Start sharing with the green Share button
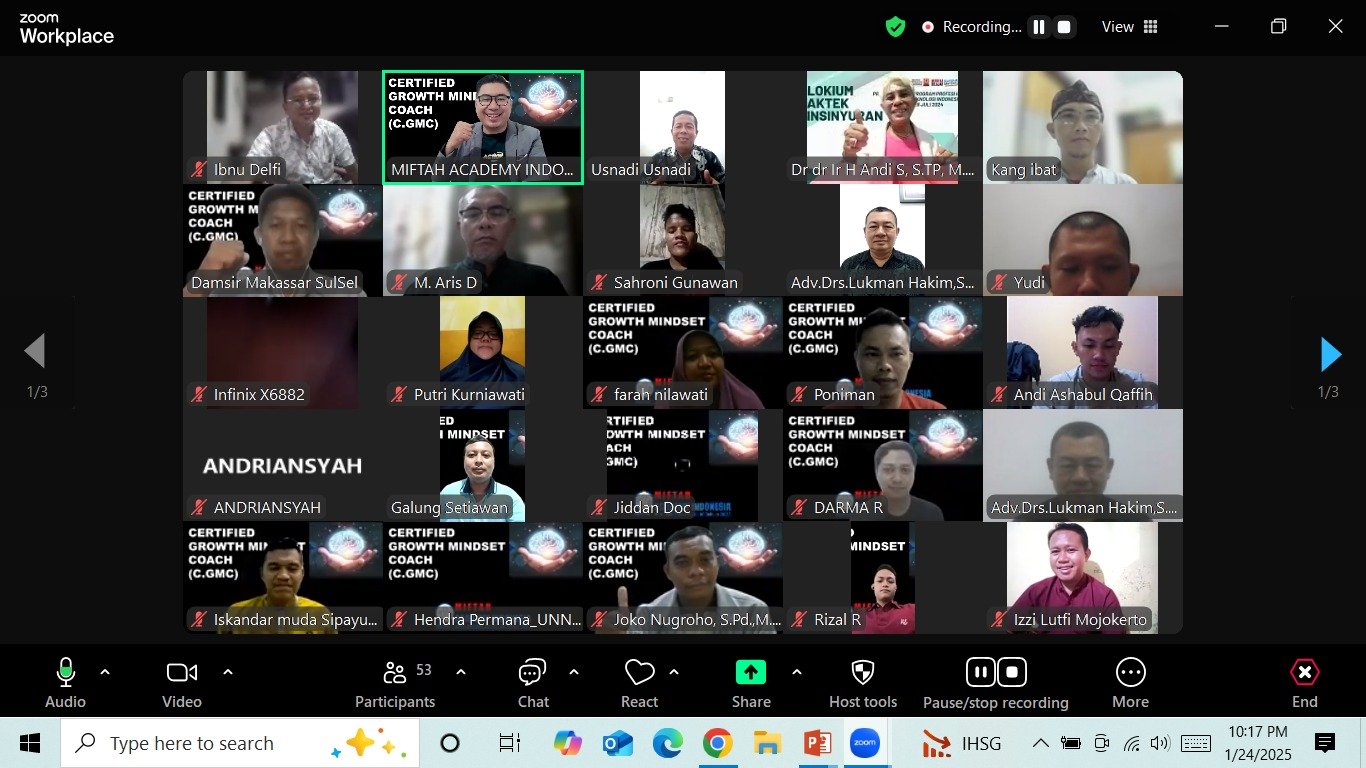The image size is (1366, 768). 750,673
